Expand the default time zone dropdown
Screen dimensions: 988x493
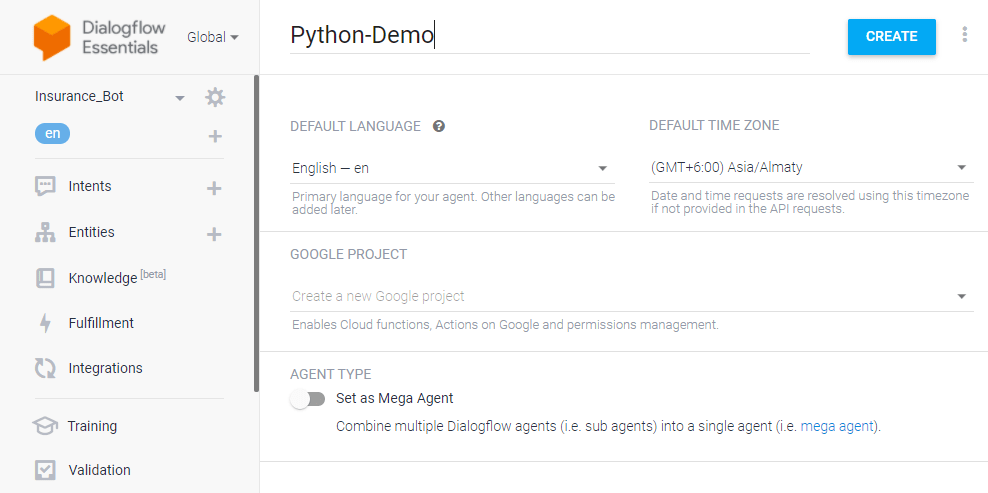click(809, 168)
